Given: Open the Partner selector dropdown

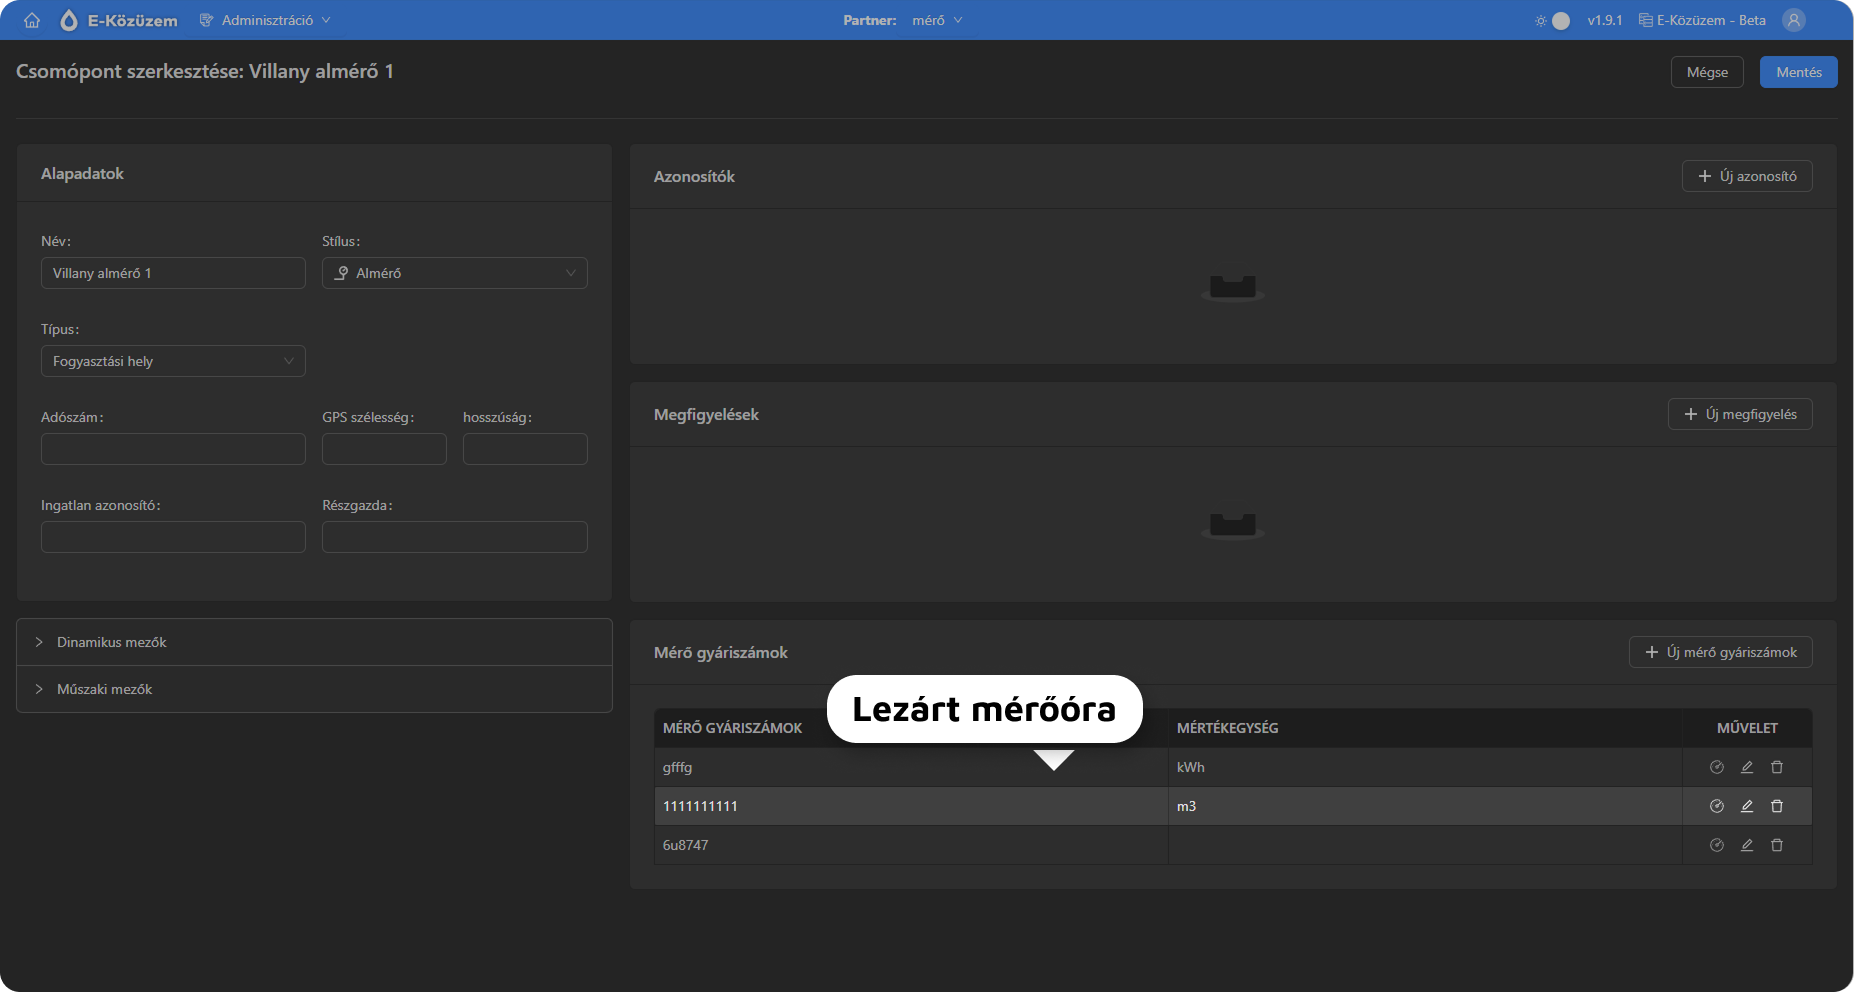Looking at the screenshot, I should pyautogui.click(x=936, y=20).
